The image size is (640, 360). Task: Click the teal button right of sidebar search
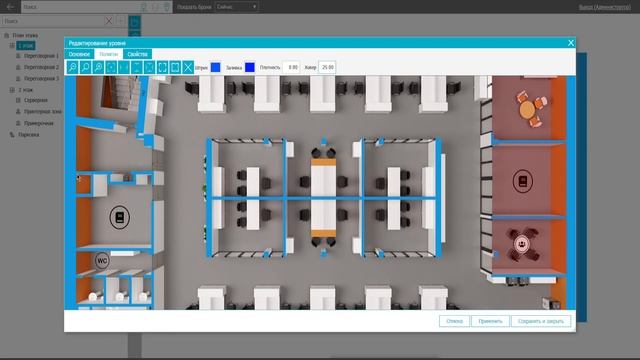[135, 22]
